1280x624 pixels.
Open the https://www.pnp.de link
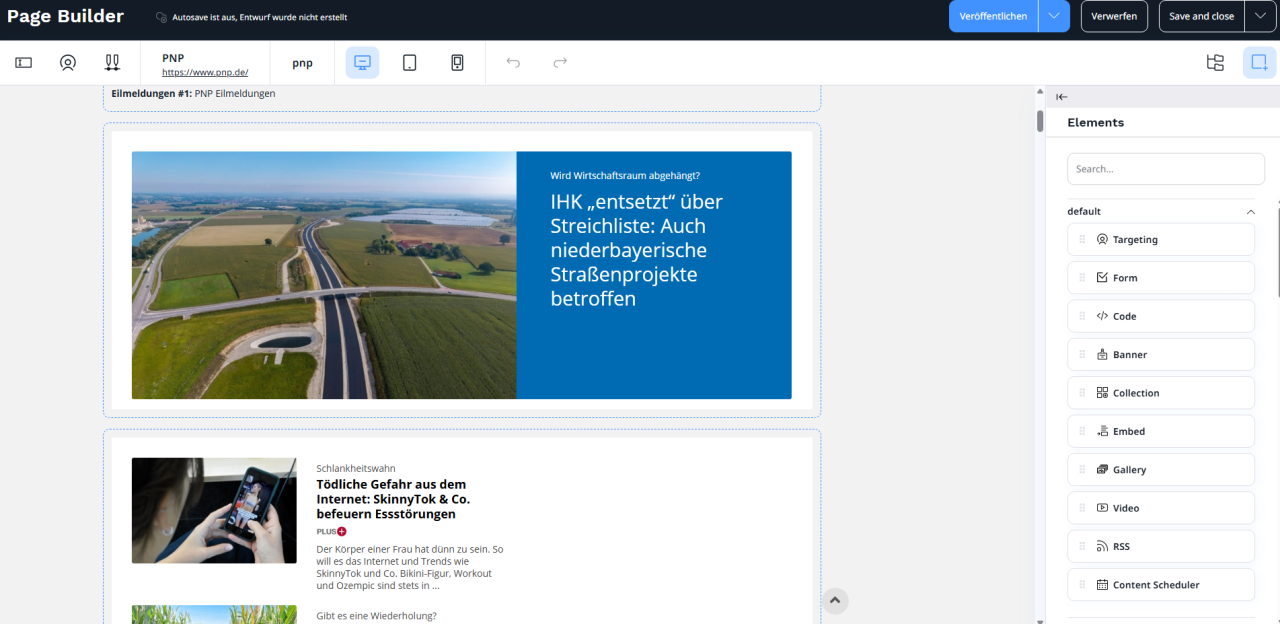pos(205,71)
